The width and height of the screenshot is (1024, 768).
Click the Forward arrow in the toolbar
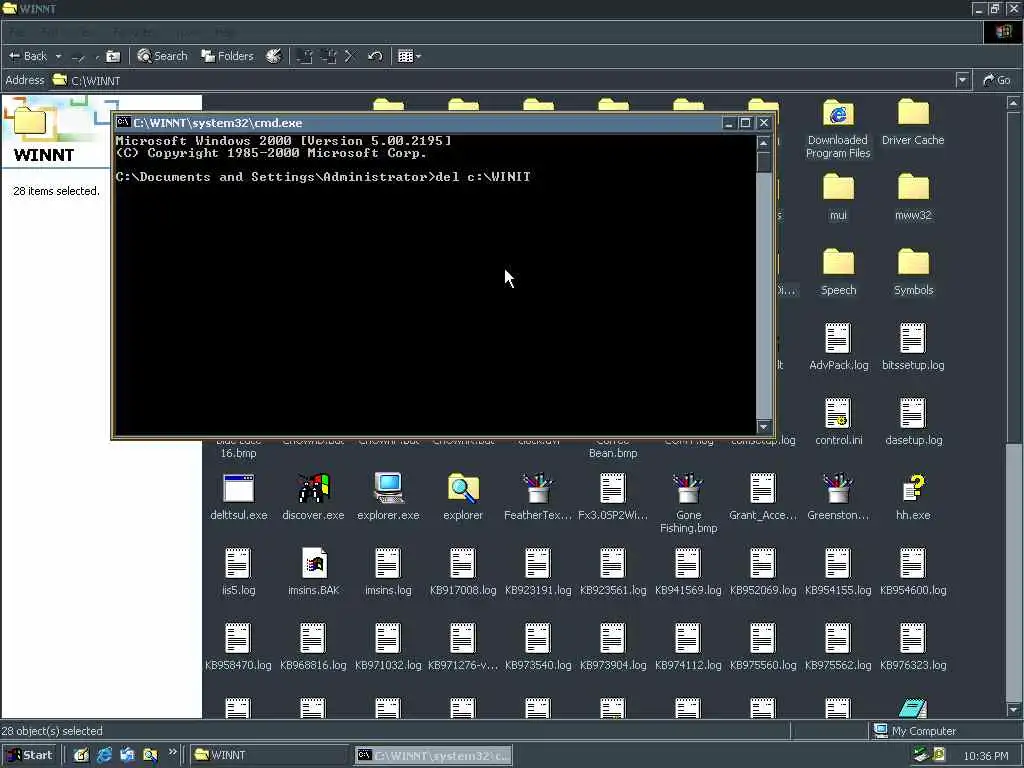click(78, 57)
